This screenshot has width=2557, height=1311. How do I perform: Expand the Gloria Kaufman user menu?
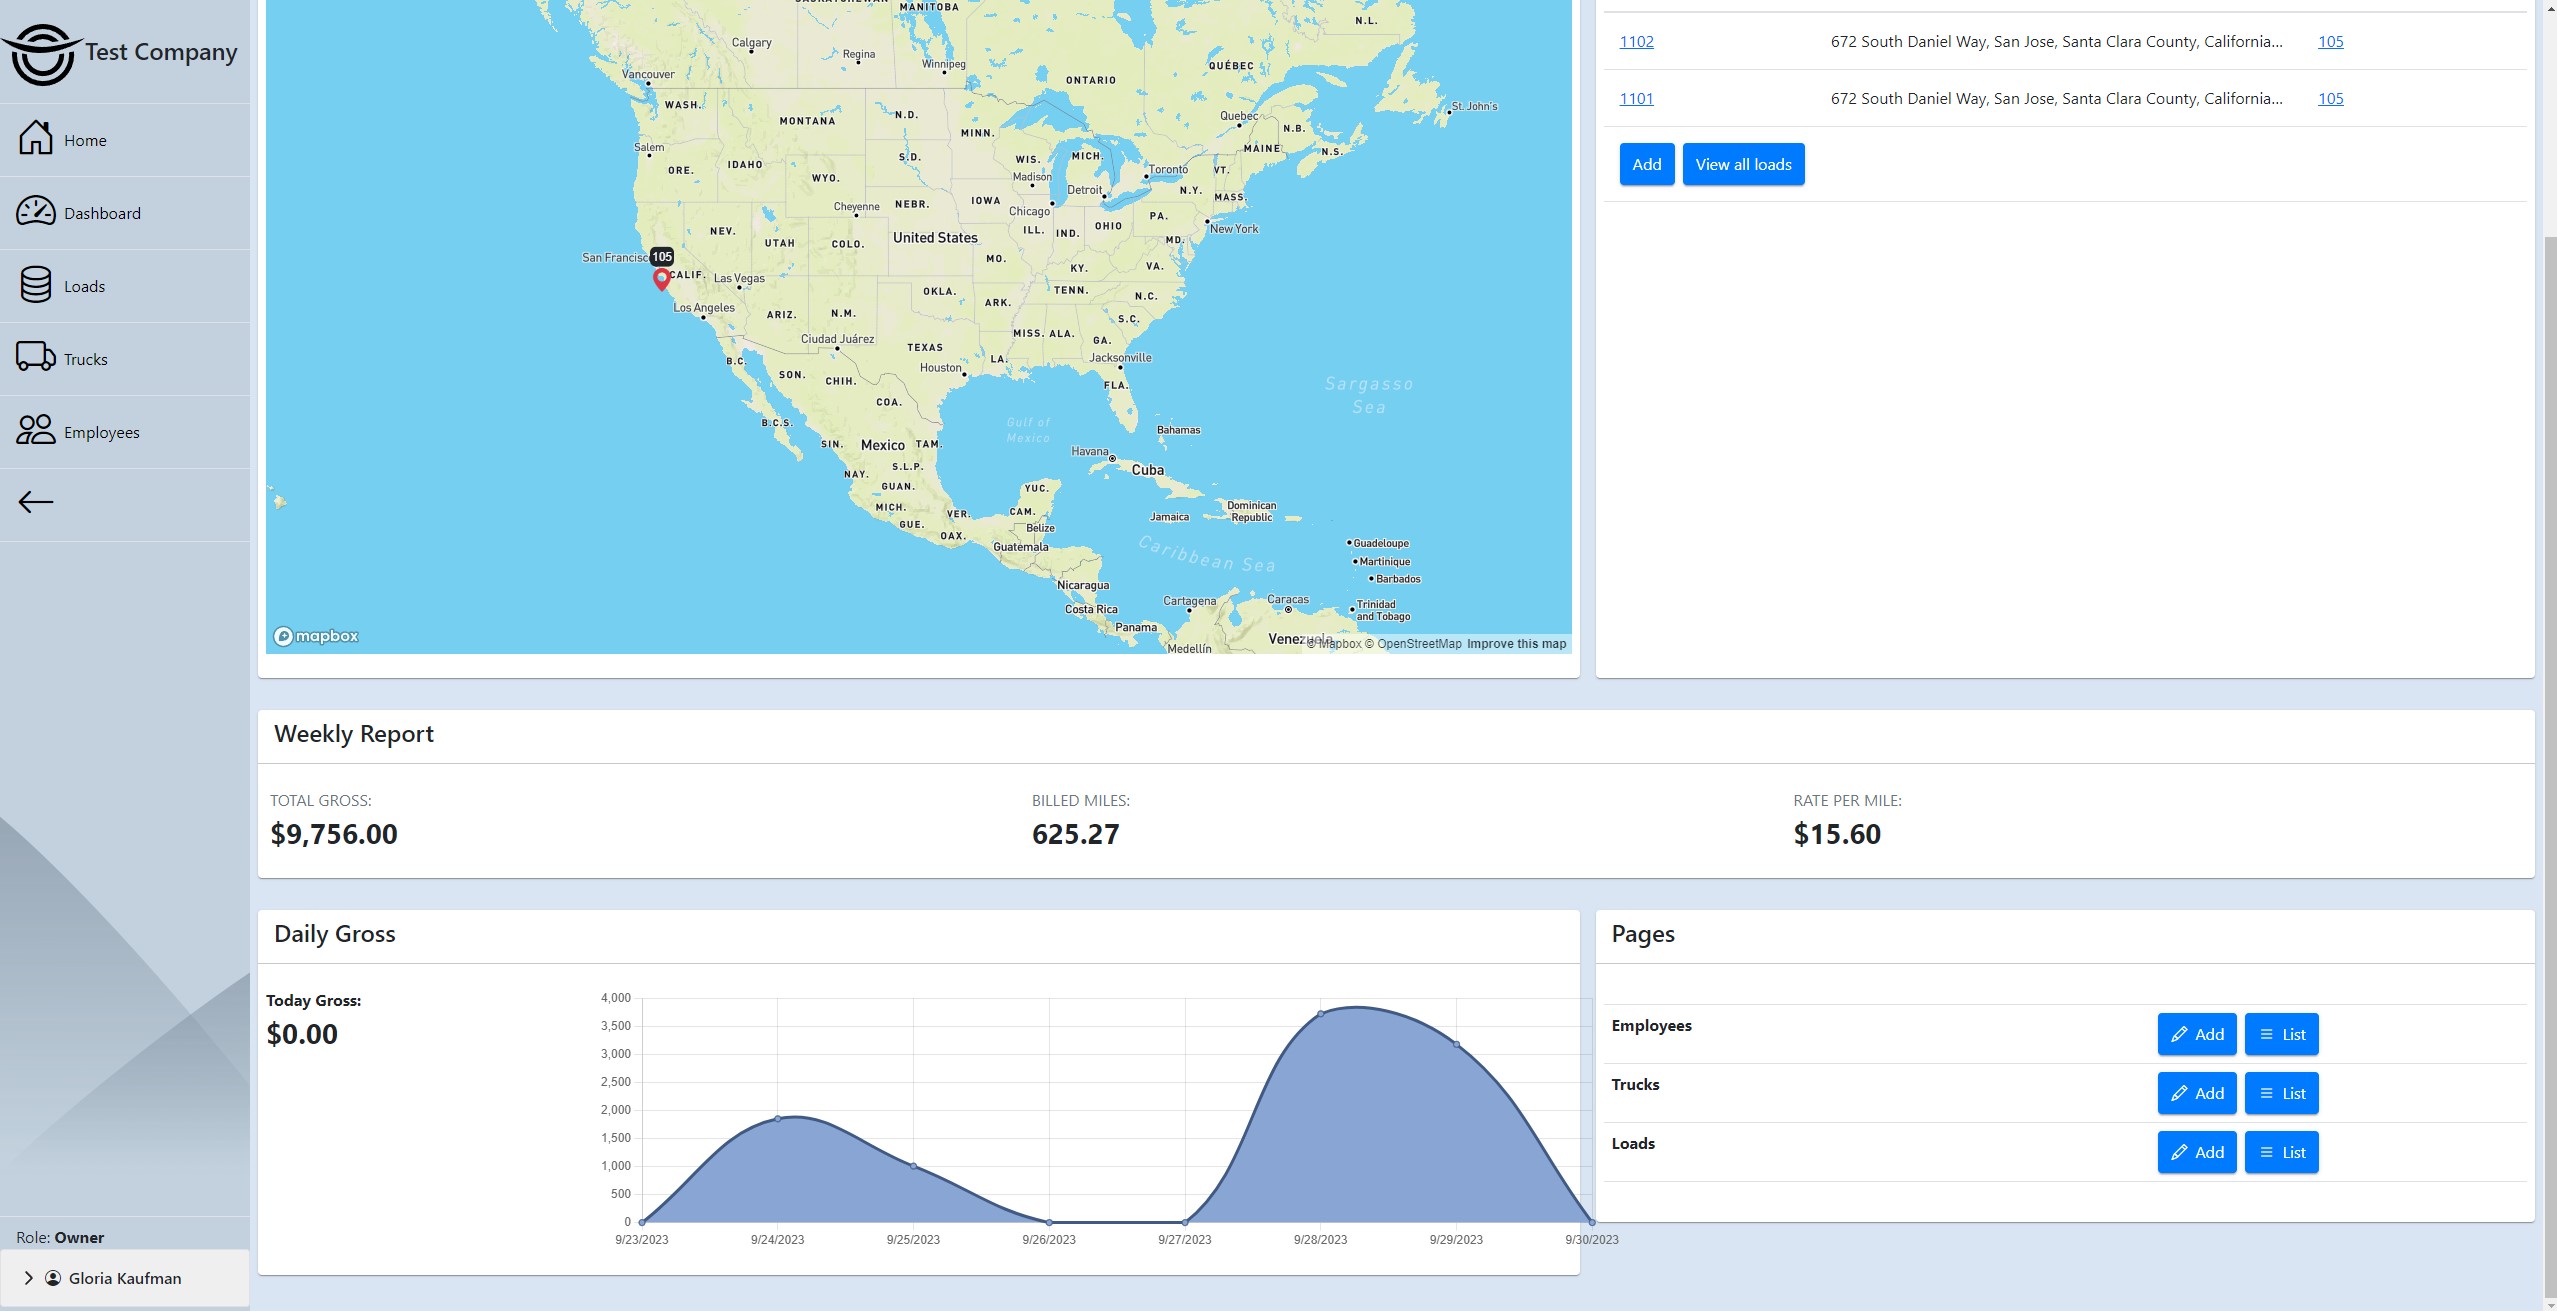pos(124,1278)
